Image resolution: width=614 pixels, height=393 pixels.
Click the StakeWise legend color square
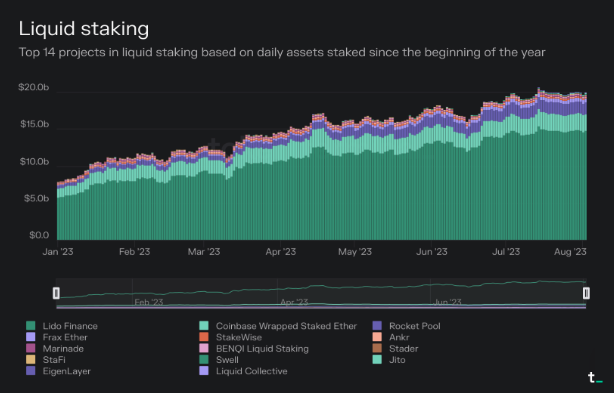pos(204,337)
